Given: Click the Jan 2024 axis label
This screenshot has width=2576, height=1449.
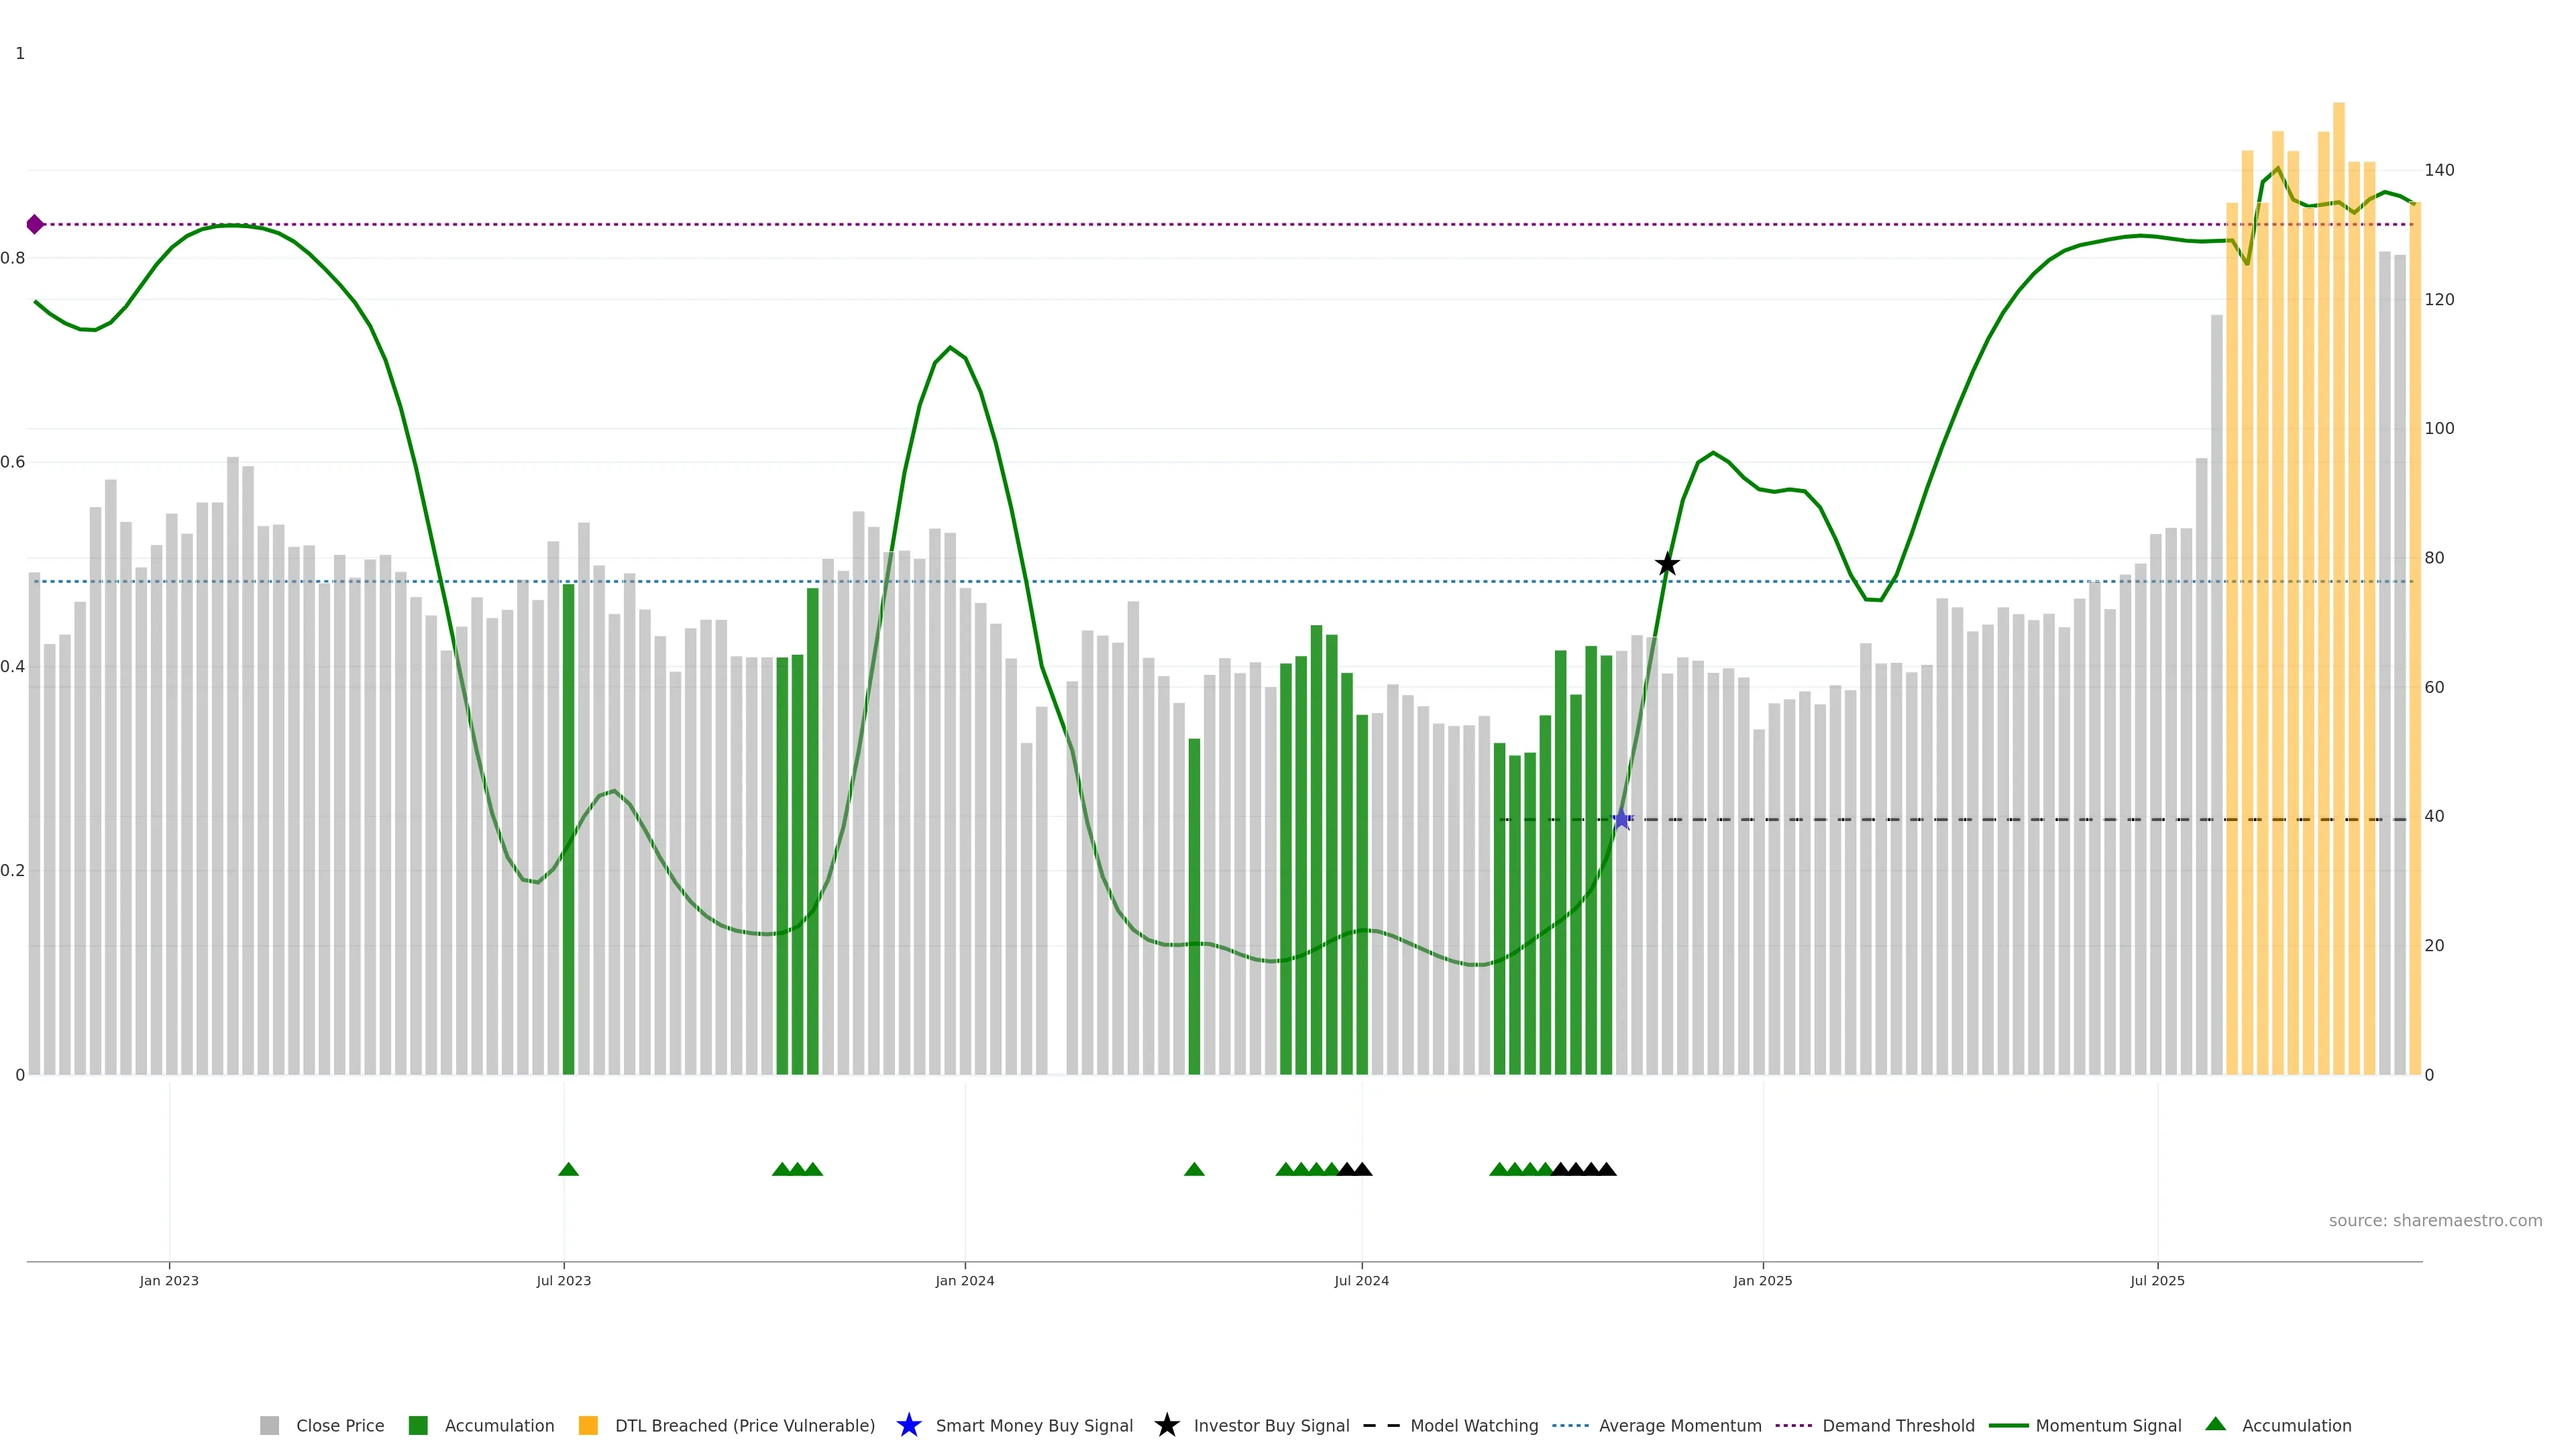Looking at the screenshot, I should [964, 1280].
